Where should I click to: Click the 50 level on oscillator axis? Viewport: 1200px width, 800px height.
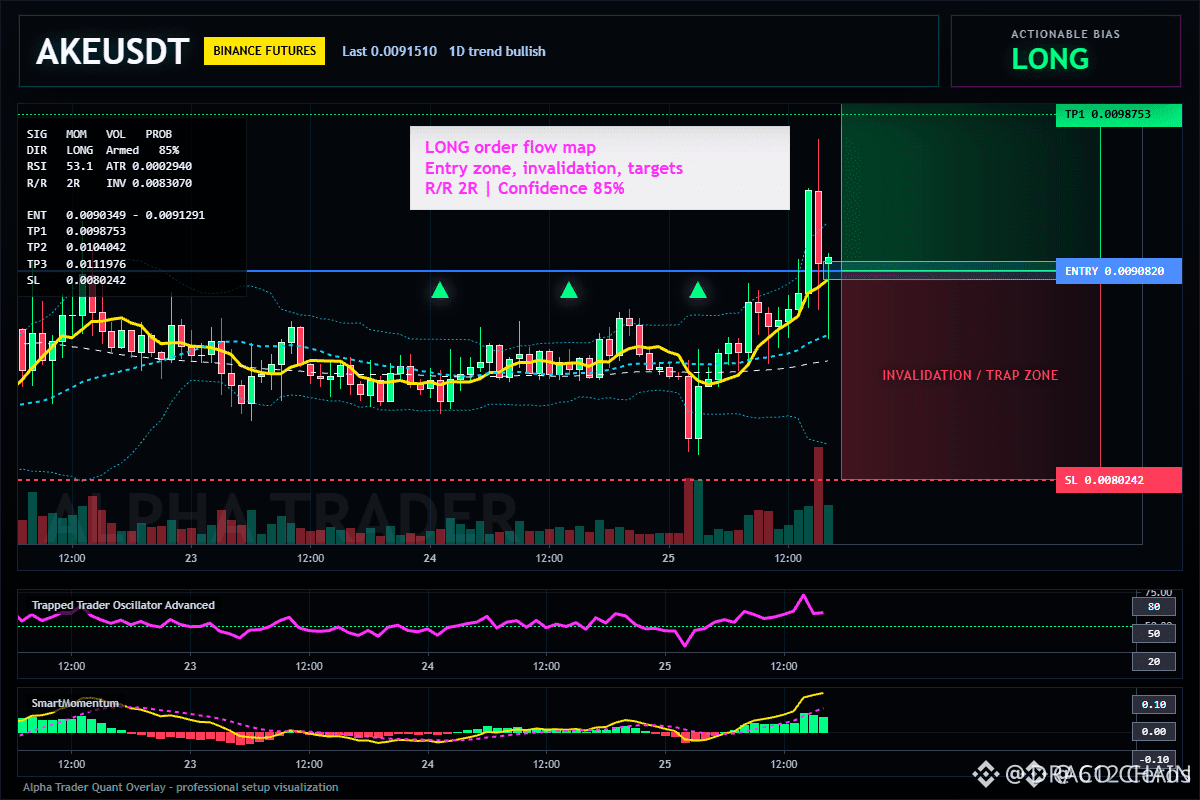[1153, 634]
